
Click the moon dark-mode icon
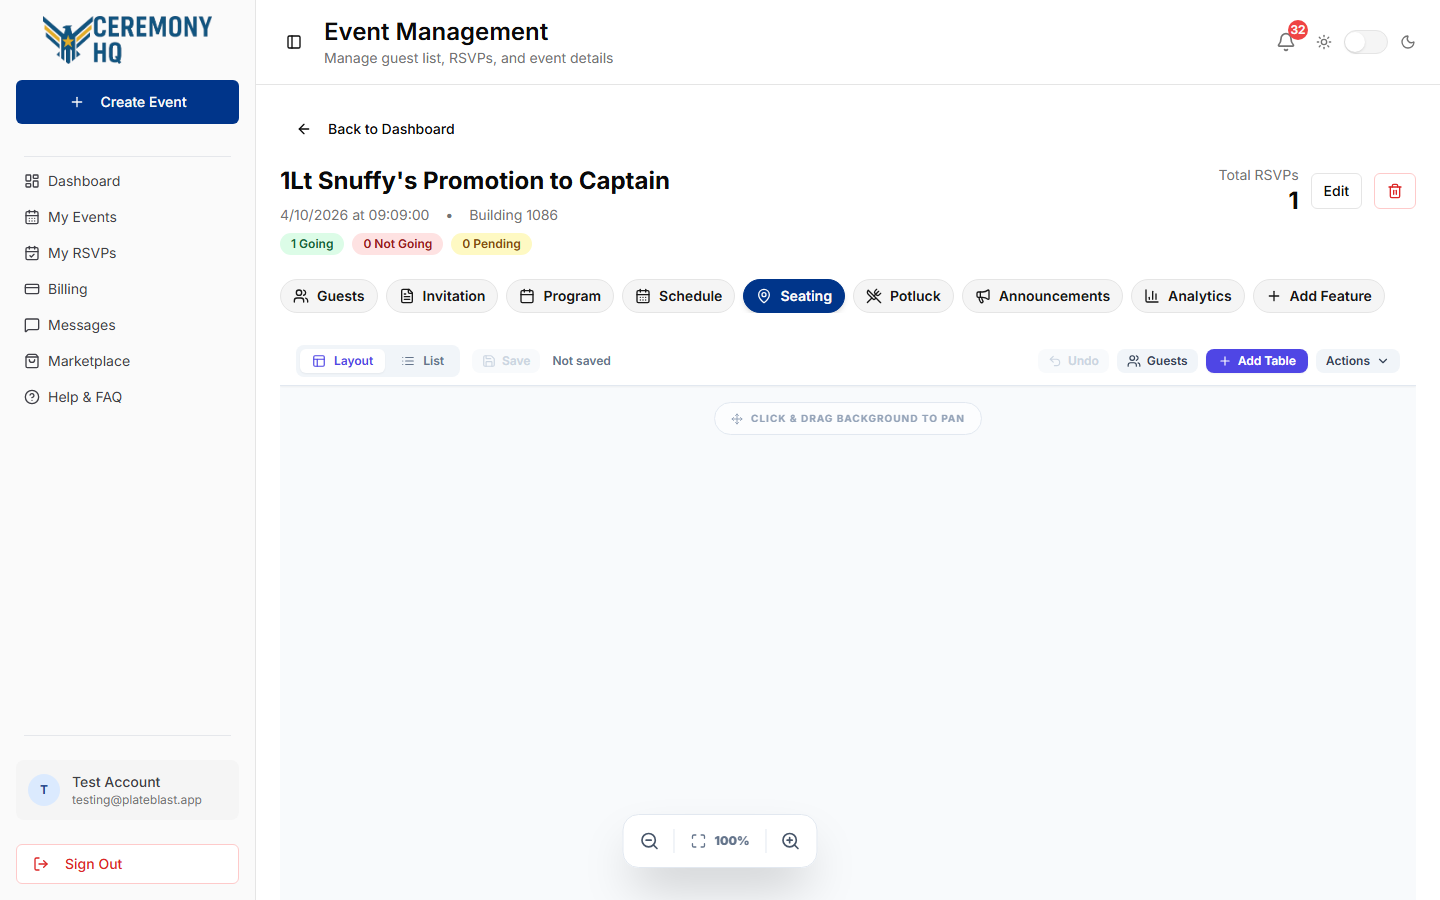[1408, 42]
